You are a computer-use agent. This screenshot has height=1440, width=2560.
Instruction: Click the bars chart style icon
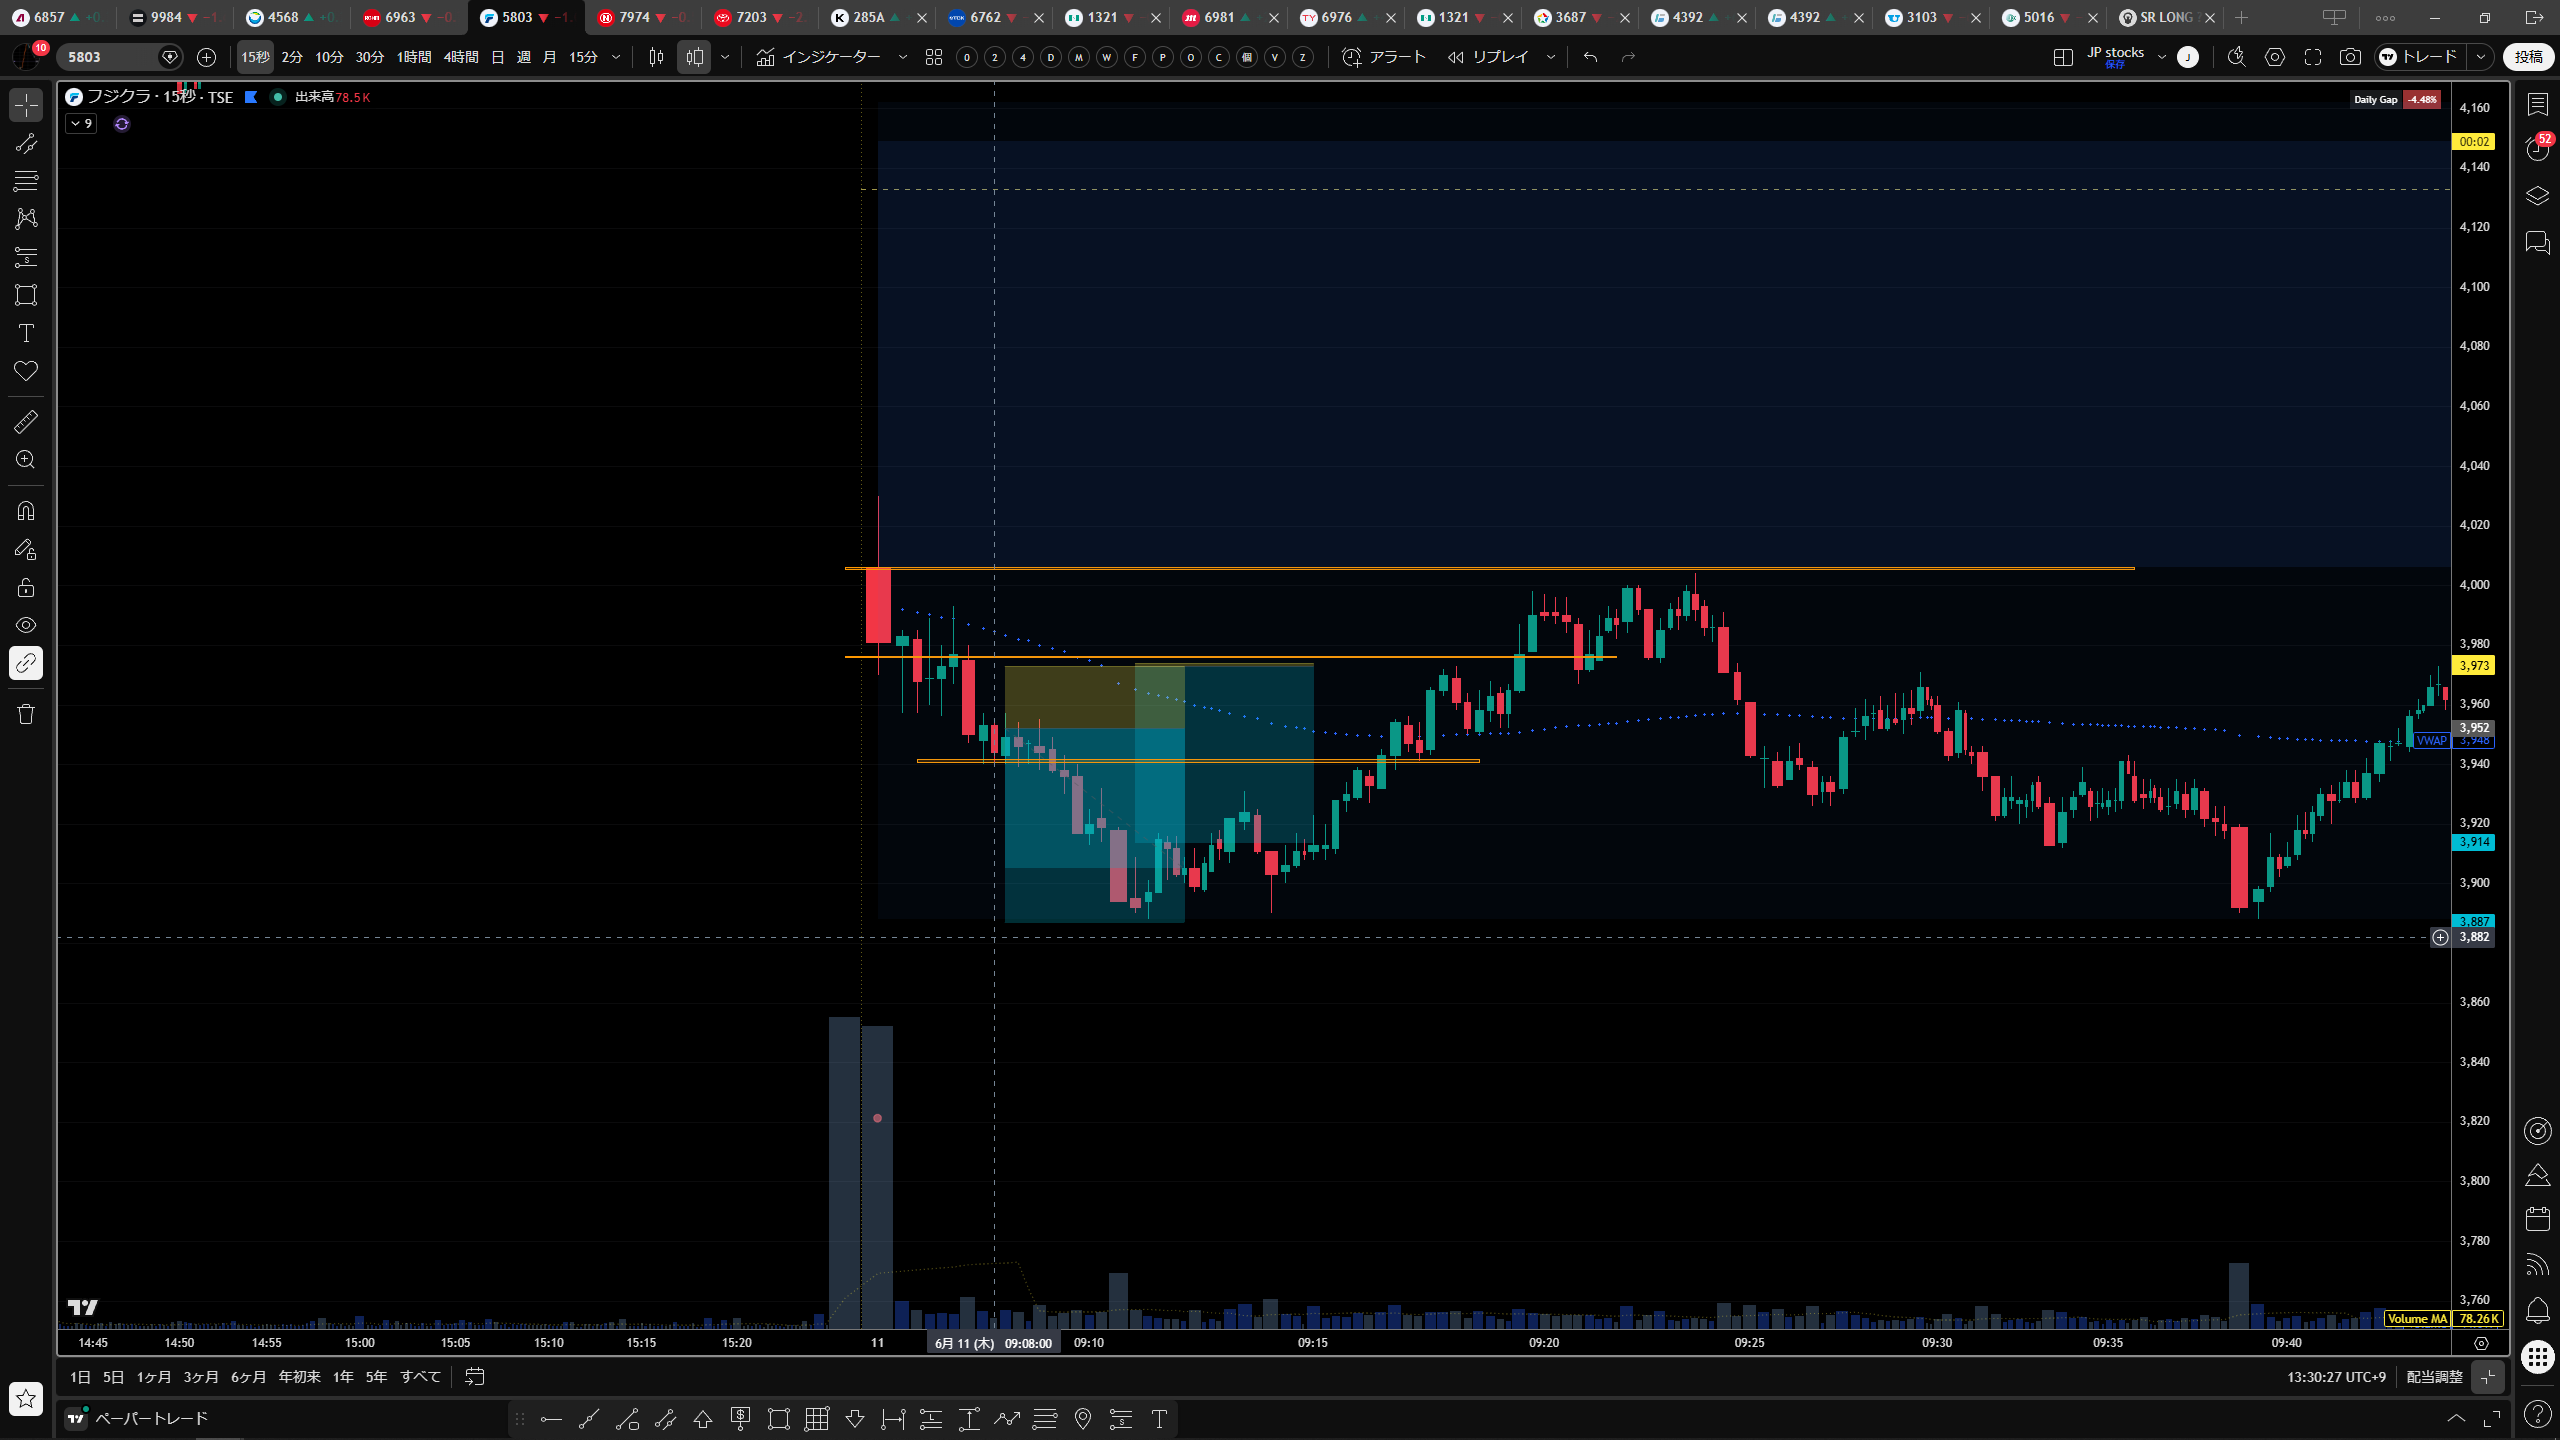click(656, 57)
